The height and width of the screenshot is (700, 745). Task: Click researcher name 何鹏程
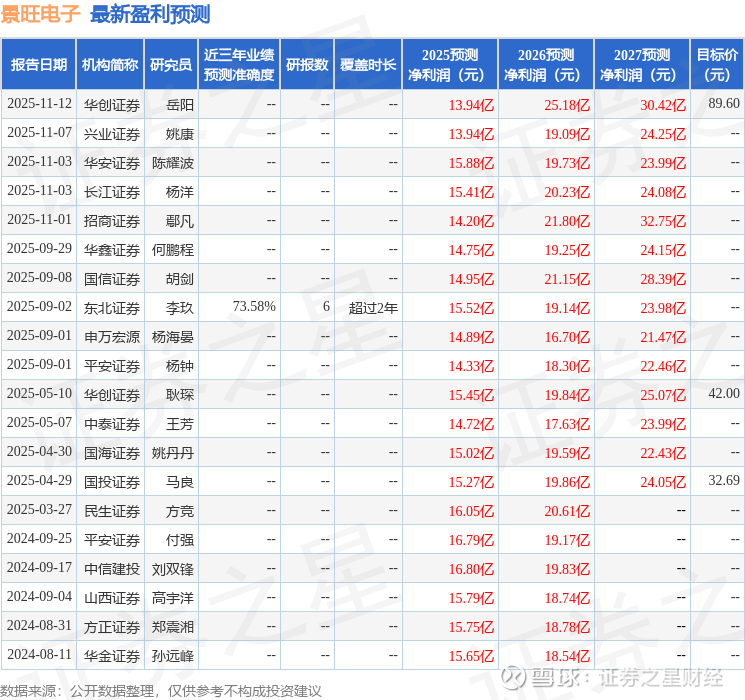pos(173,250)
